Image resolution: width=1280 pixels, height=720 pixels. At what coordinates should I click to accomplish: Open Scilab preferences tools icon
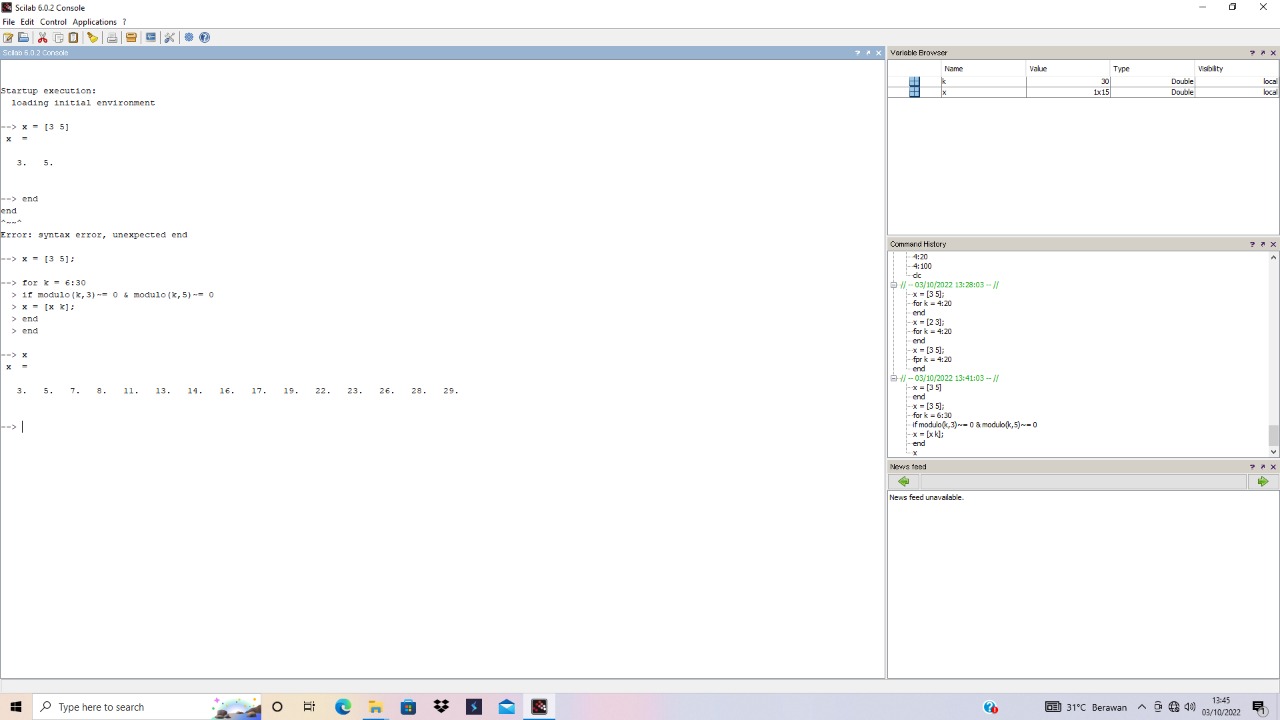(170, 37)
